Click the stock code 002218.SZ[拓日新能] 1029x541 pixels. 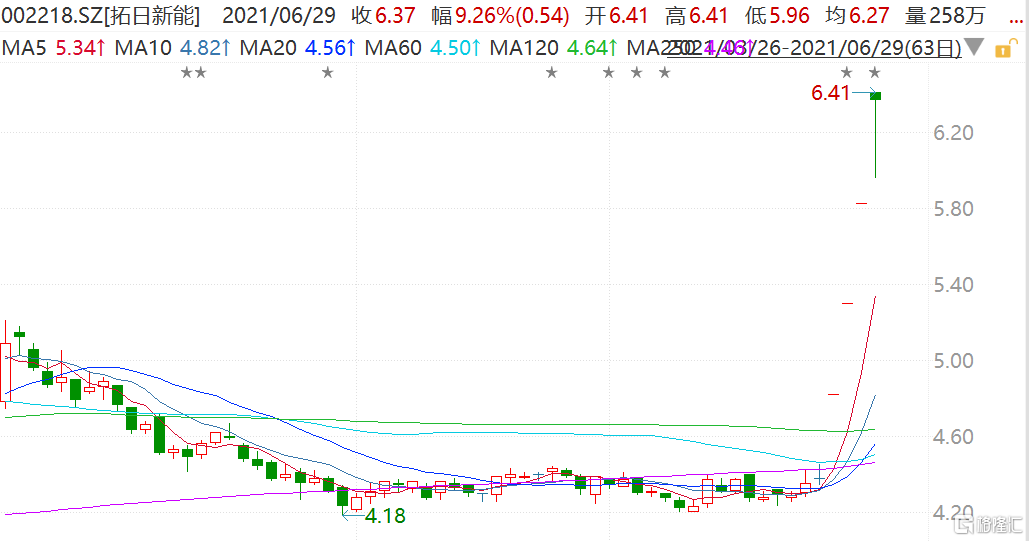[x=100, y=15]
